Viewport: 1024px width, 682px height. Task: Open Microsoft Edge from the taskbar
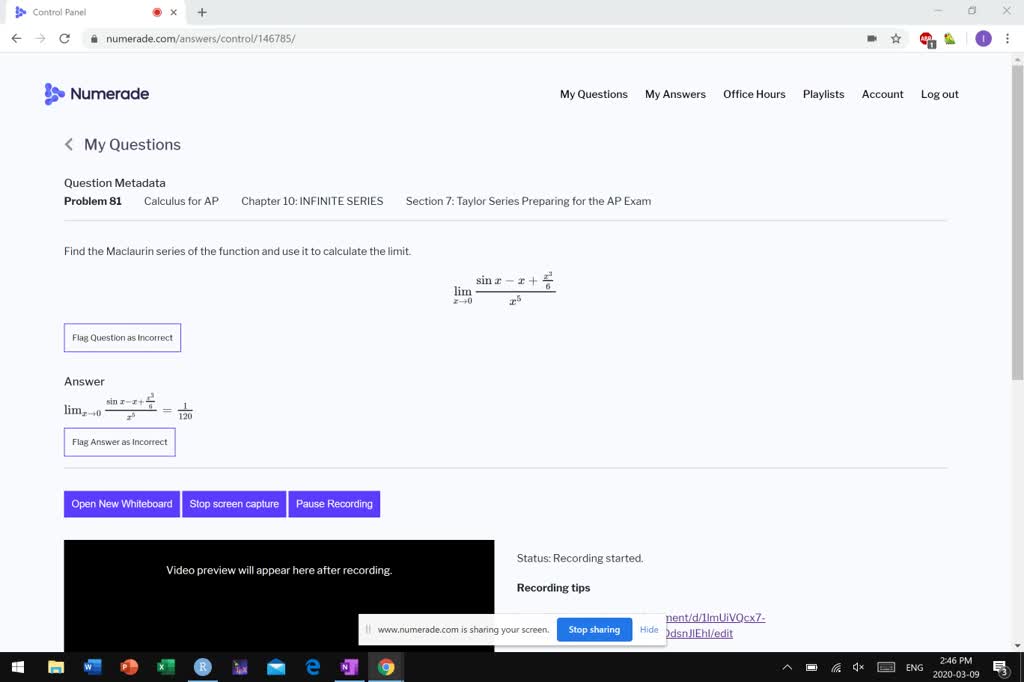pyautogui.click(x=312, y=666)
